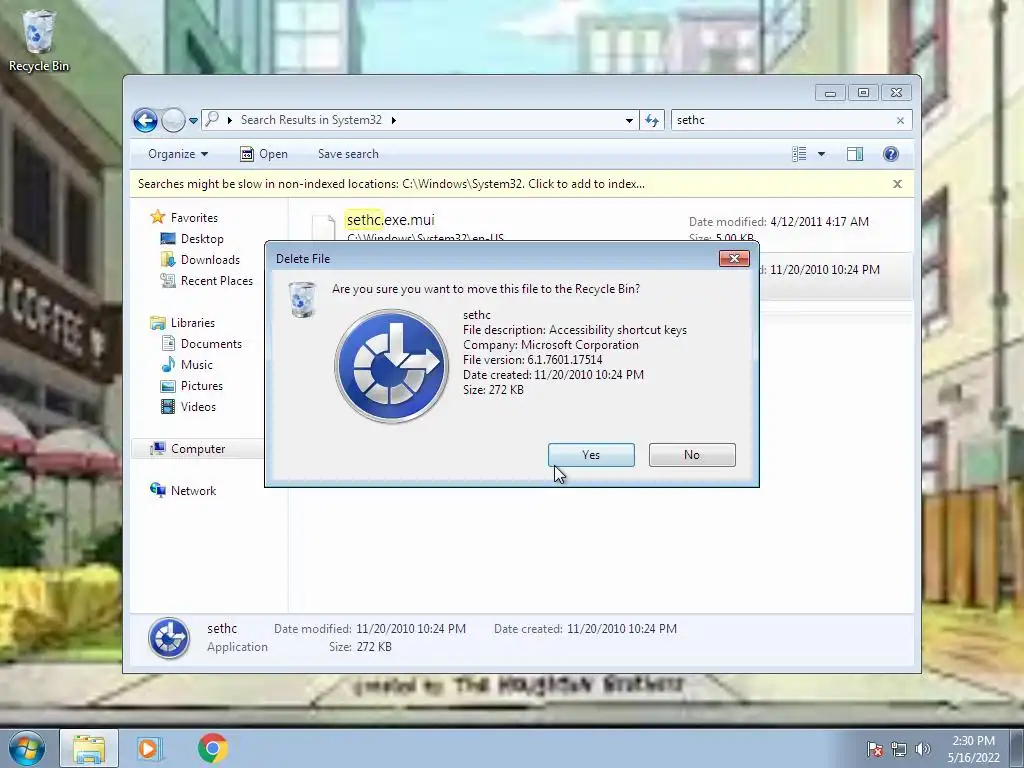Select Computer in the navigation pane
This screenshot has width=1024, height=768.
(197, 449)
